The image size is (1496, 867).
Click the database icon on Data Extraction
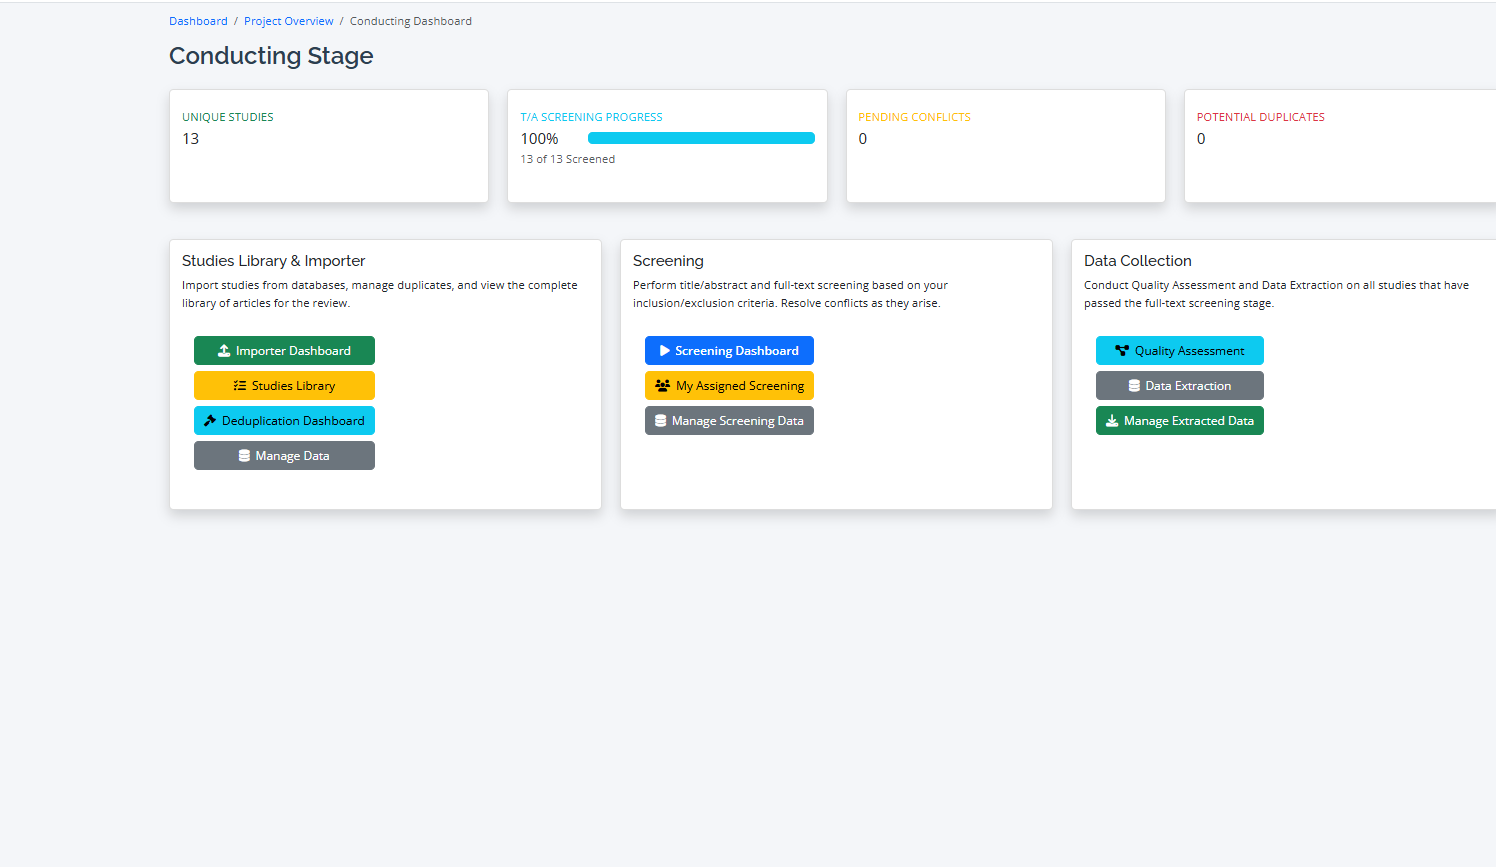[1134, 386]
